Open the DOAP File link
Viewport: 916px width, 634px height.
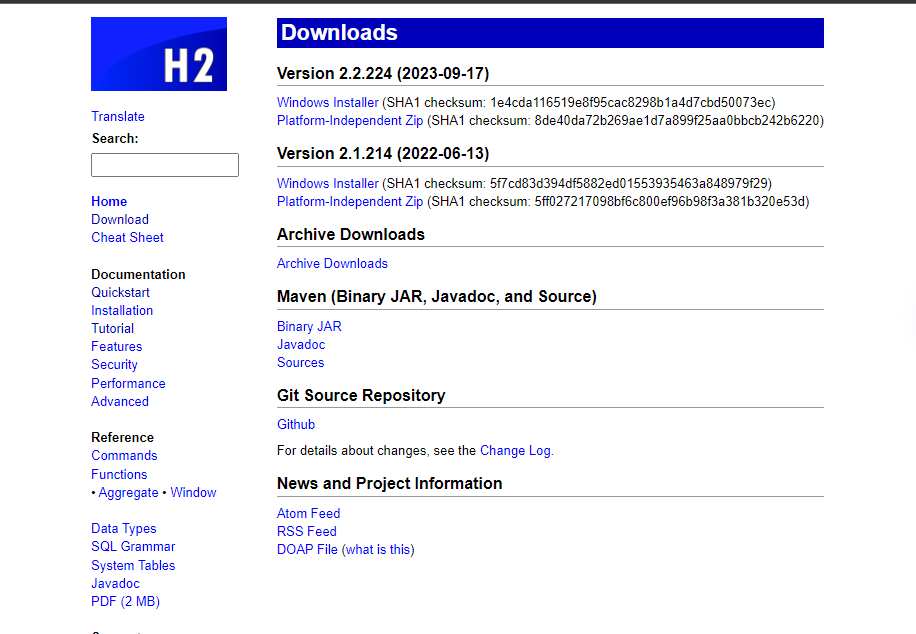[x=307, y=550]
